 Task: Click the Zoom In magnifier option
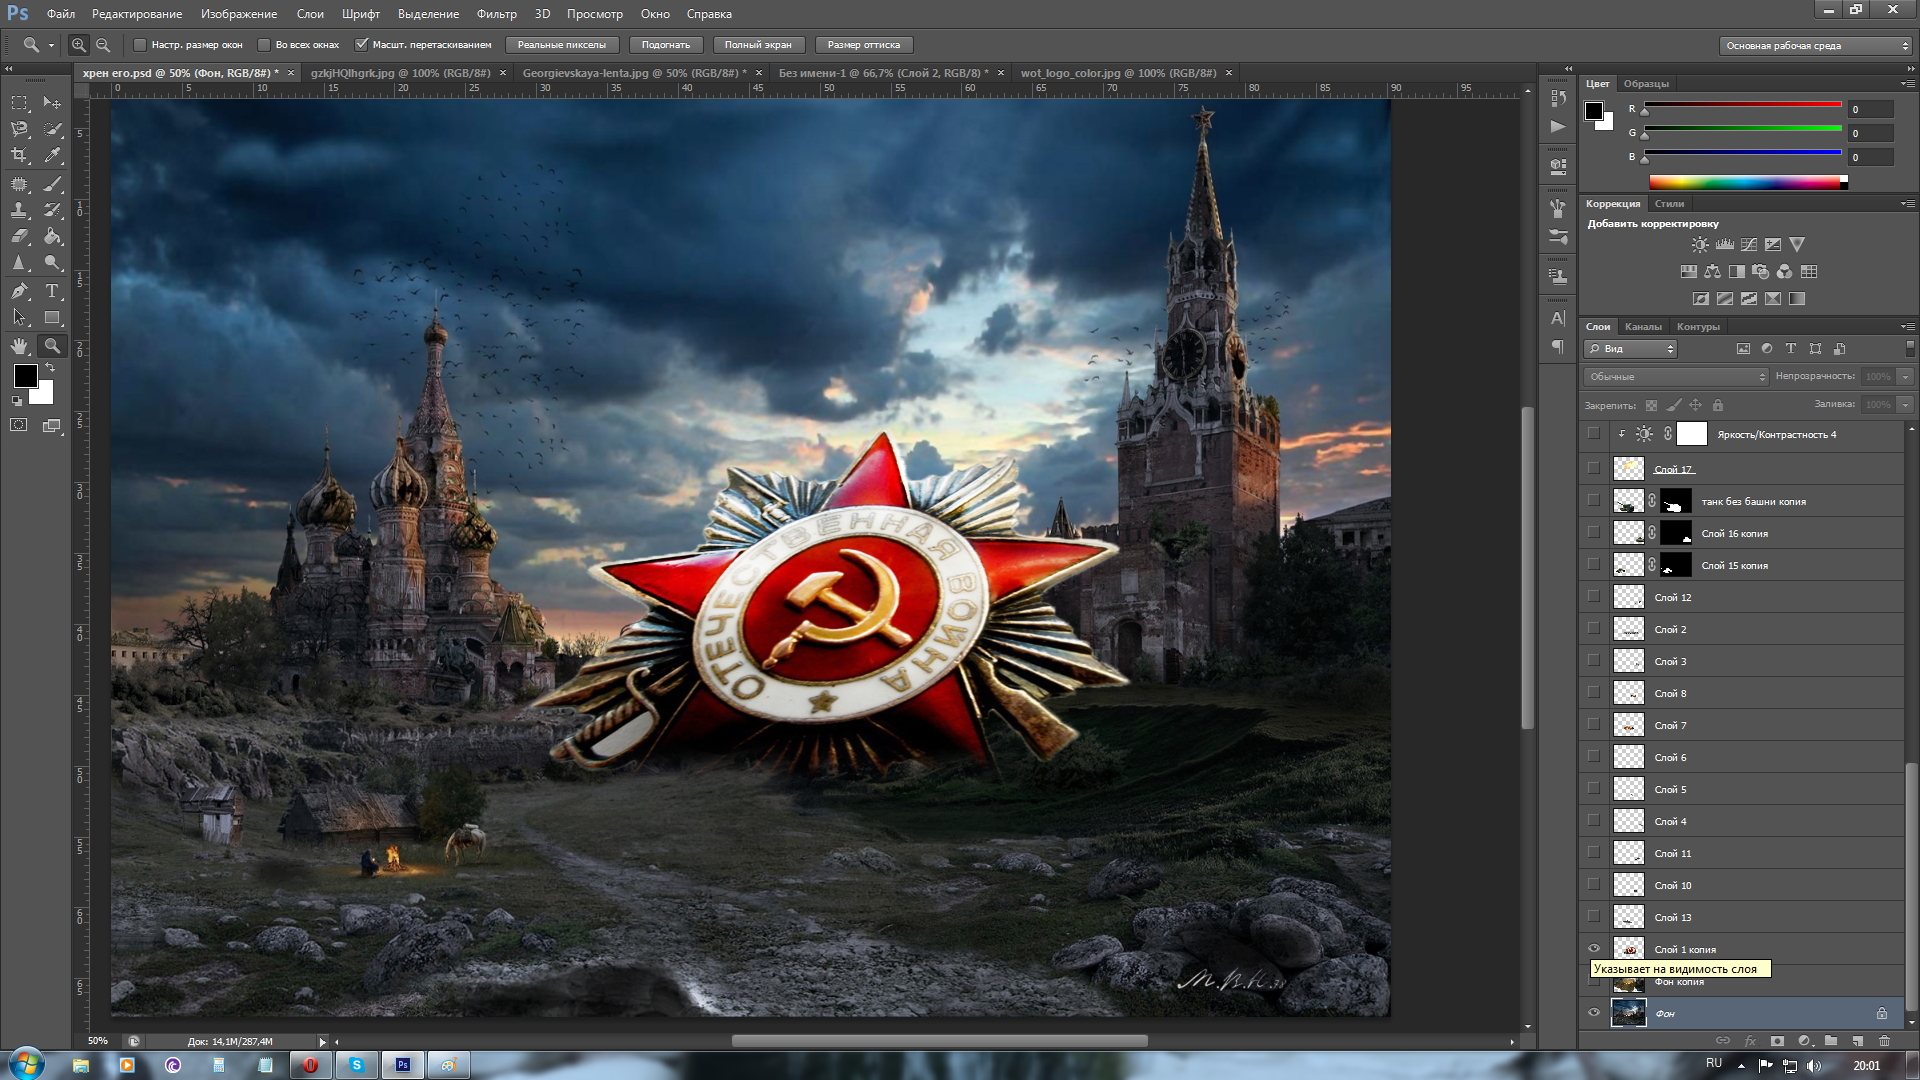[x=78, y=45]
